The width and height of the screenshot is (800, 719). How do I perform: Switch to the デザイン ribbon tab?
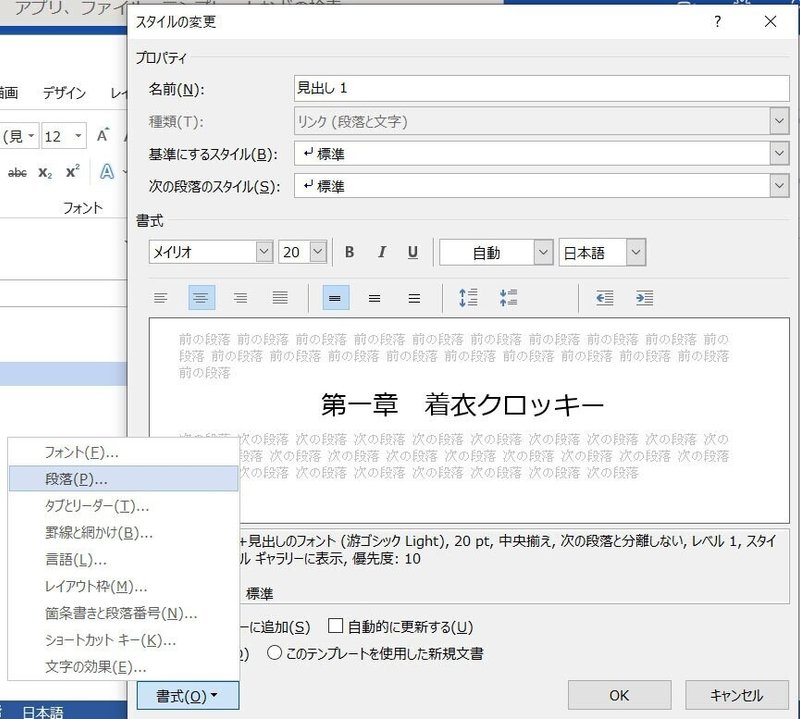(x=63, y=93)
